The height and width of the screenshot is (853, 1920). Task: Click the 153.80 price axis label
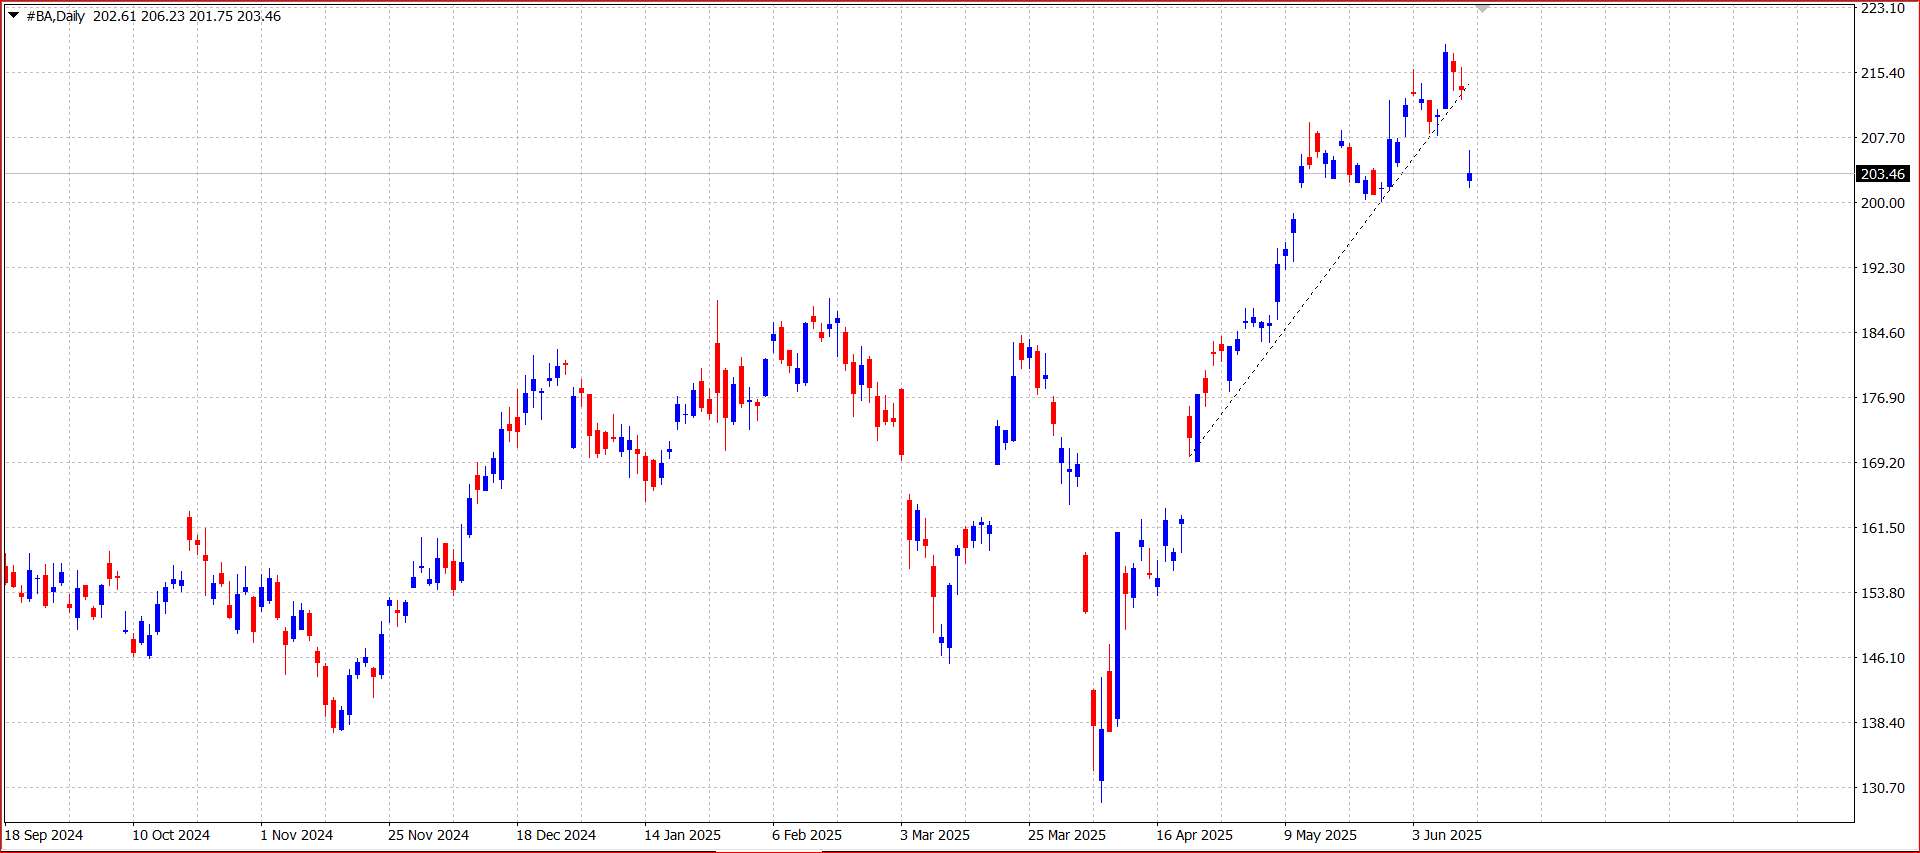click(x=1882, y=593)
